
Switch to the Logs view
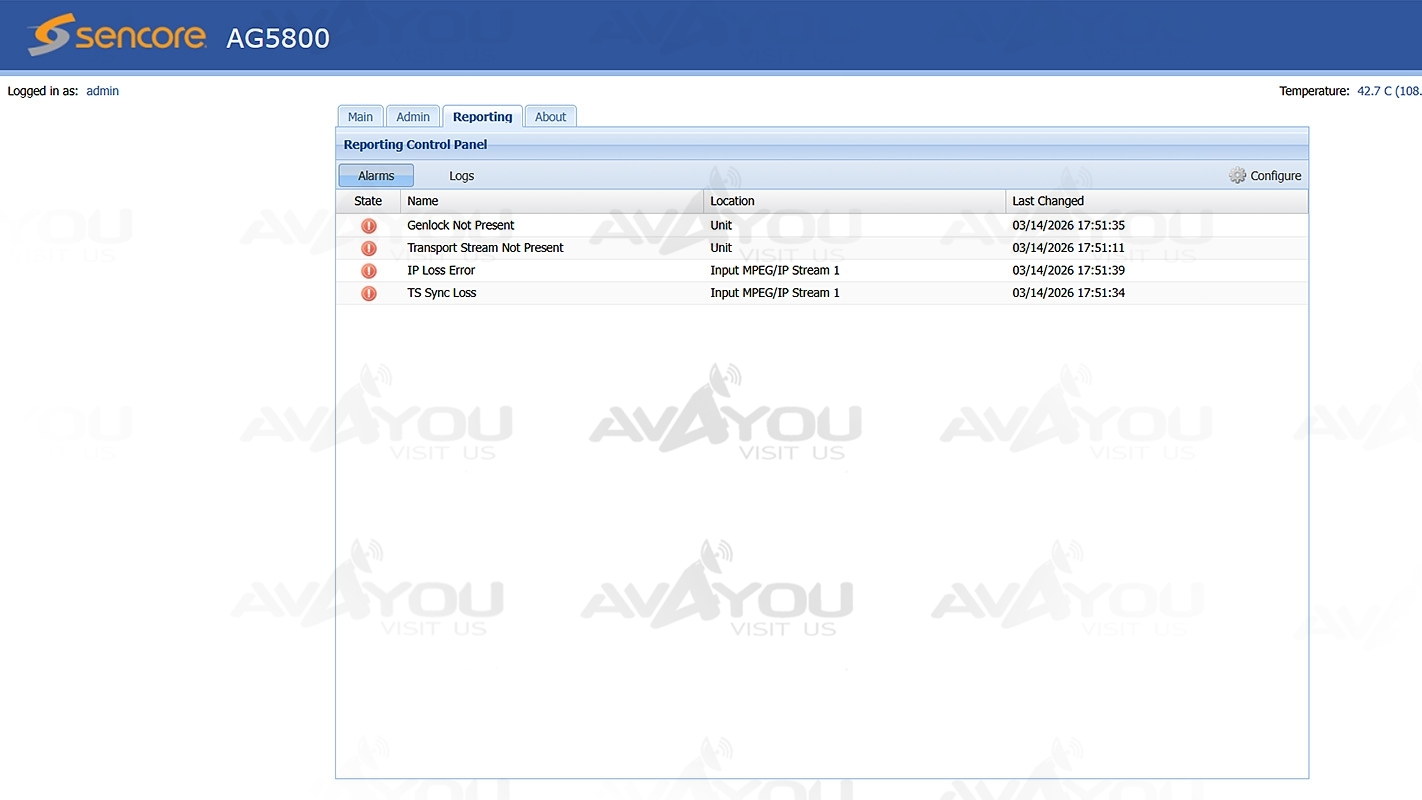pos(461,176)
